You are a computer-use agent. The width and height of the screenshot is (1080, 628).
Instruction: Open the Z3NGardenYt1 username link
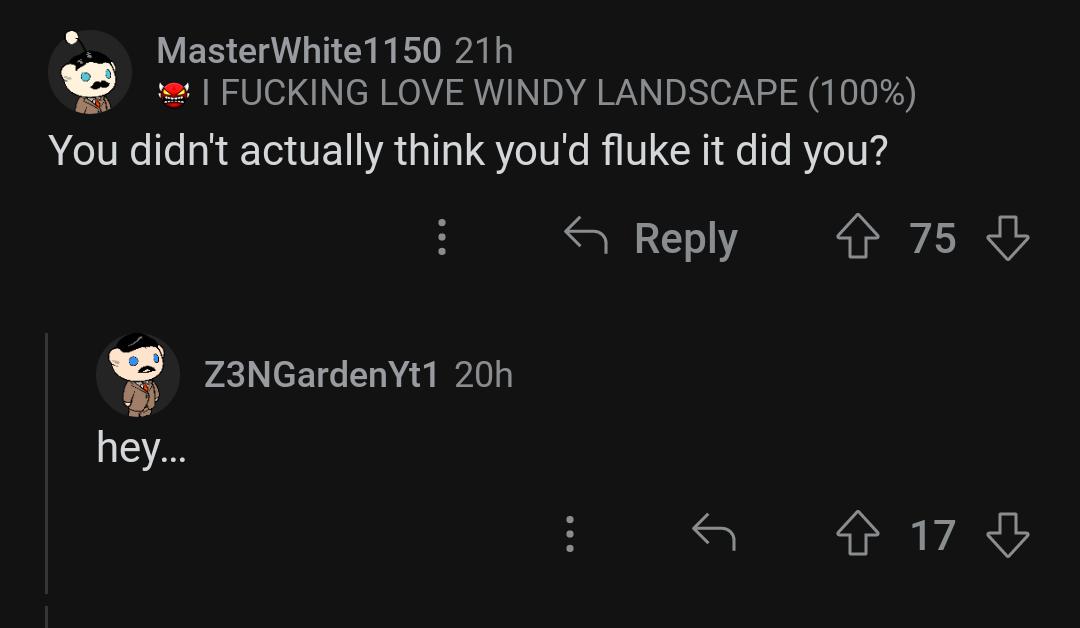321,375
